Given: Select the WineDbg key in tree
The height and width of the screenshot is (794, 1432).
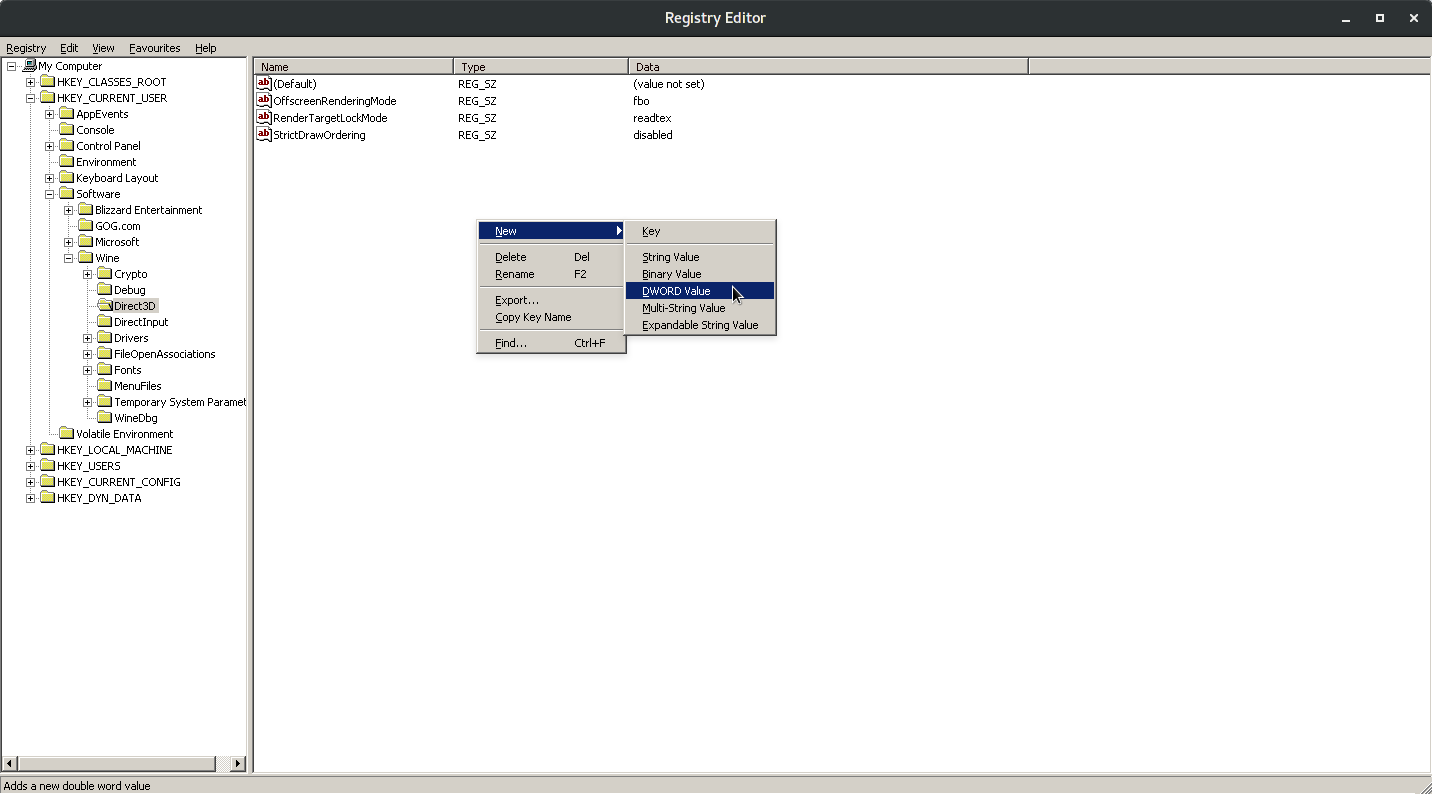Looking at the screenshot, I should point(135,418).
